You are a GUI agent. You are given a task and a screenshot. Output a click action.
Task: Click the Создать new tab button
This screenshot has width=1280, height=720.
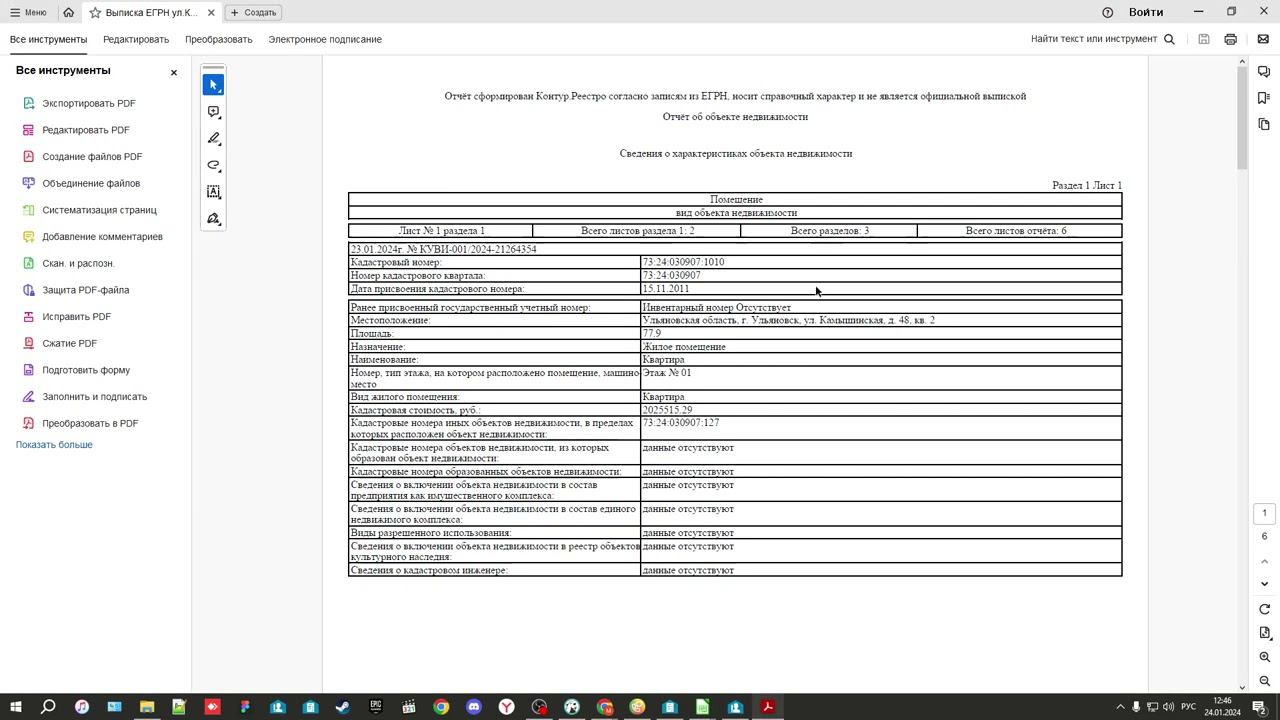coord(254,12)
